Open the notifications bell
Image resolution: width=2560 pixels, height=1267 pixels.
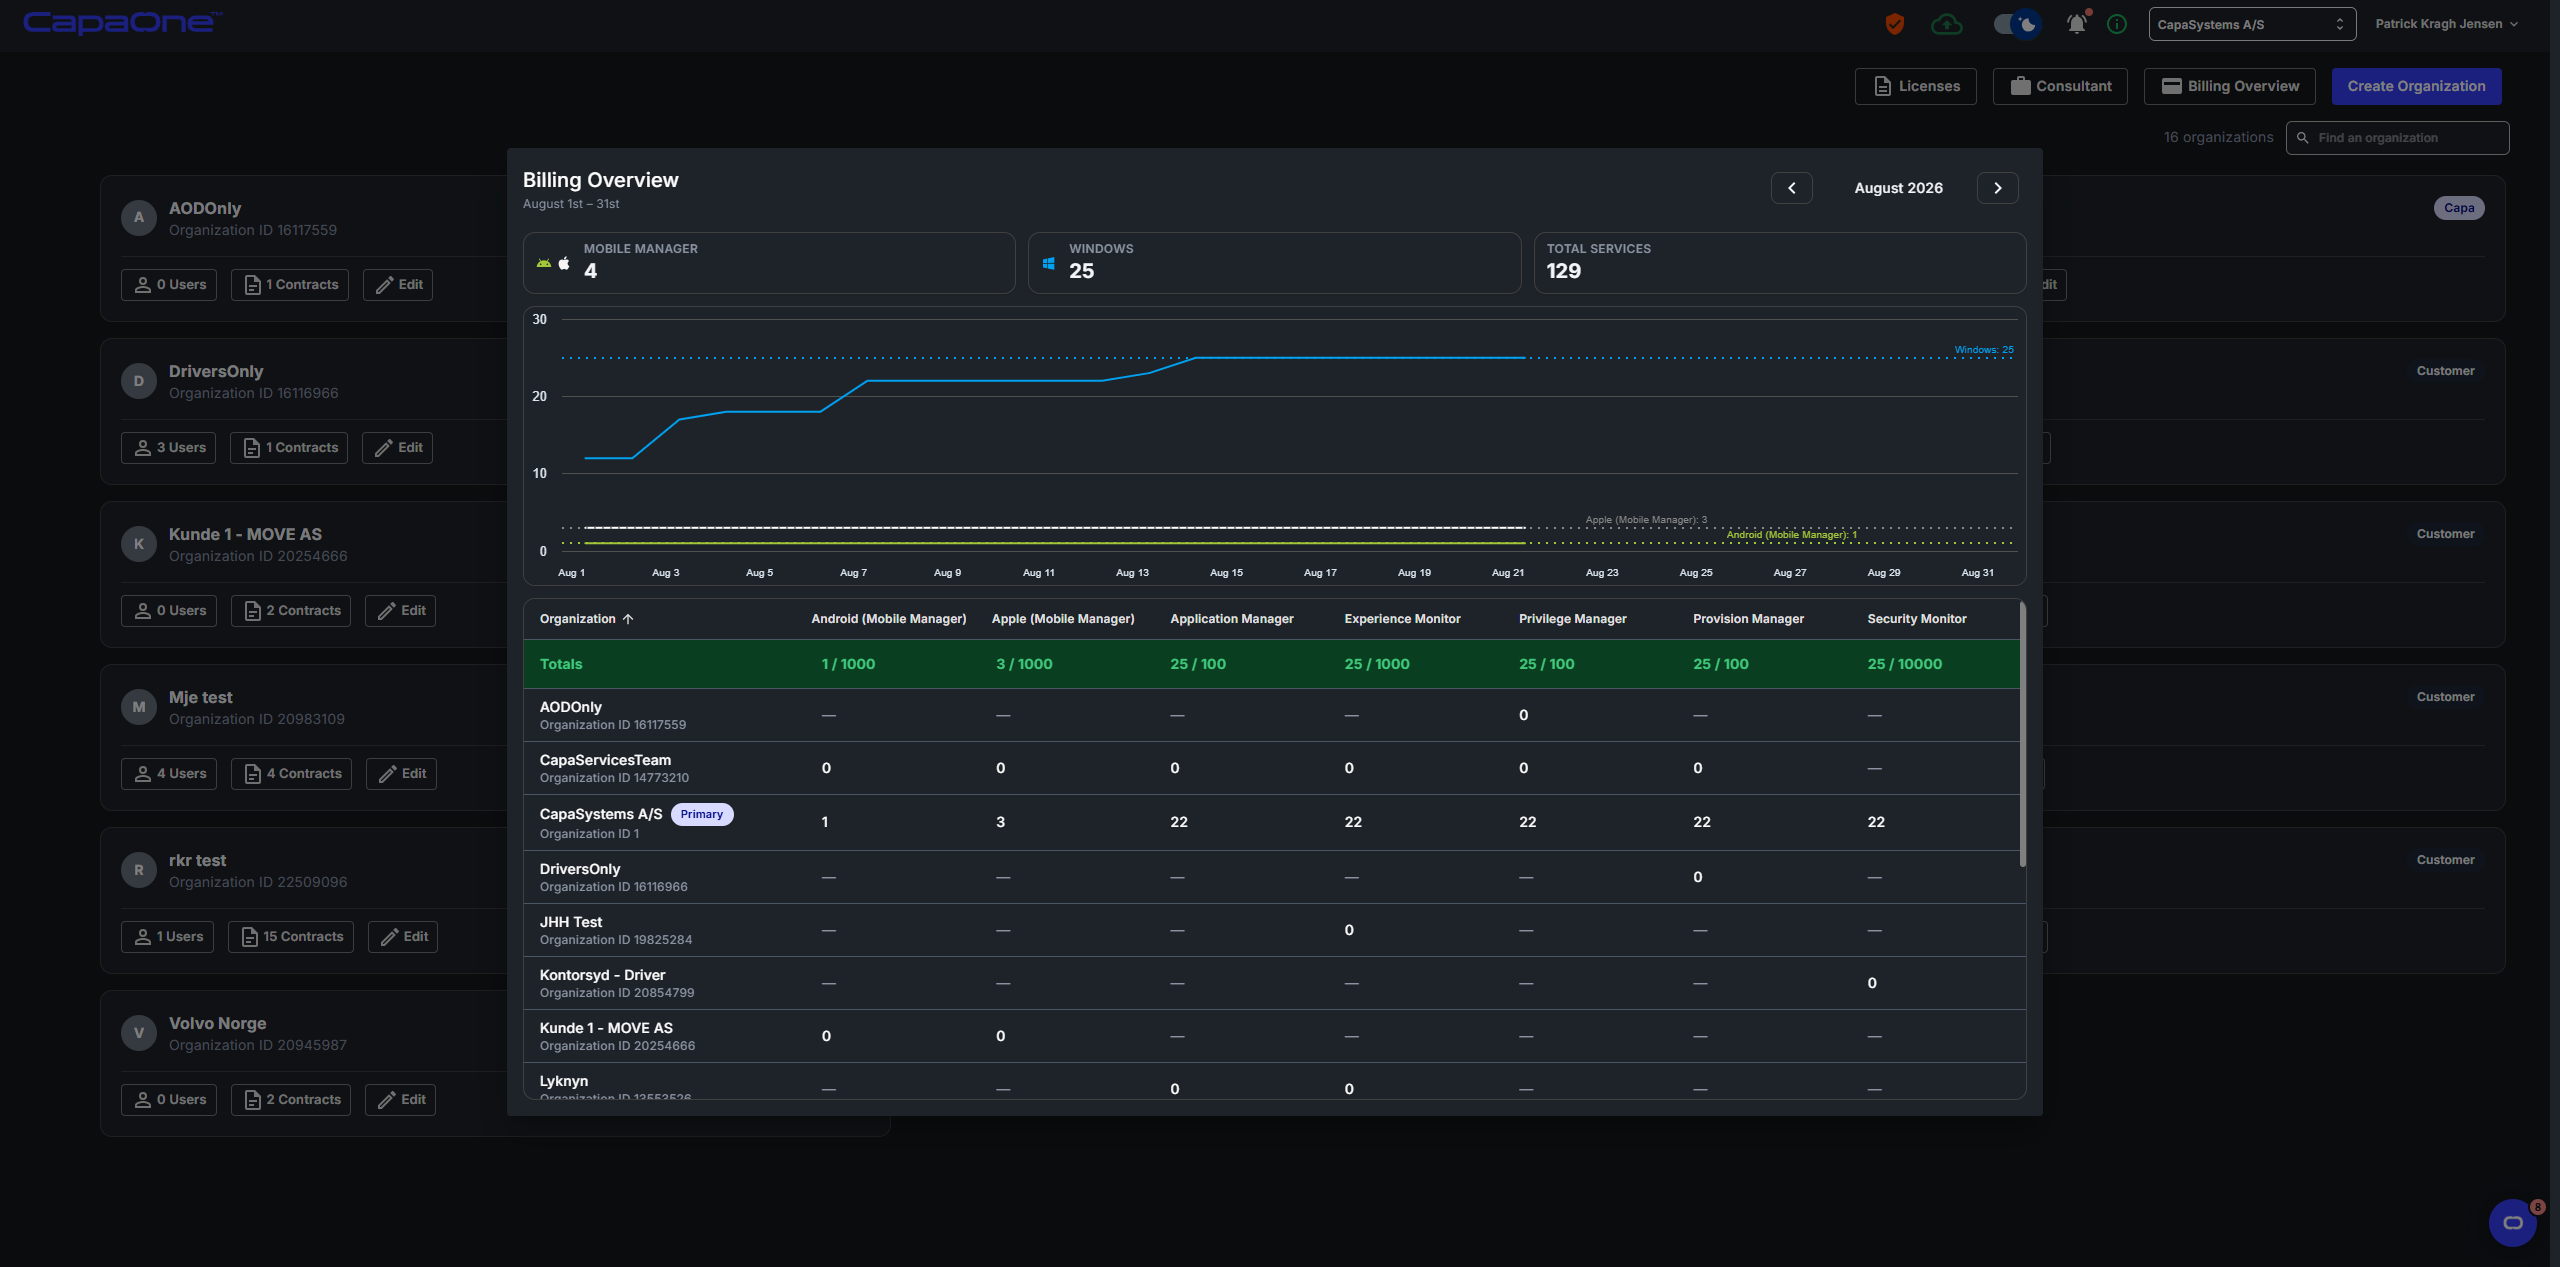click(x=2077, y=24)
